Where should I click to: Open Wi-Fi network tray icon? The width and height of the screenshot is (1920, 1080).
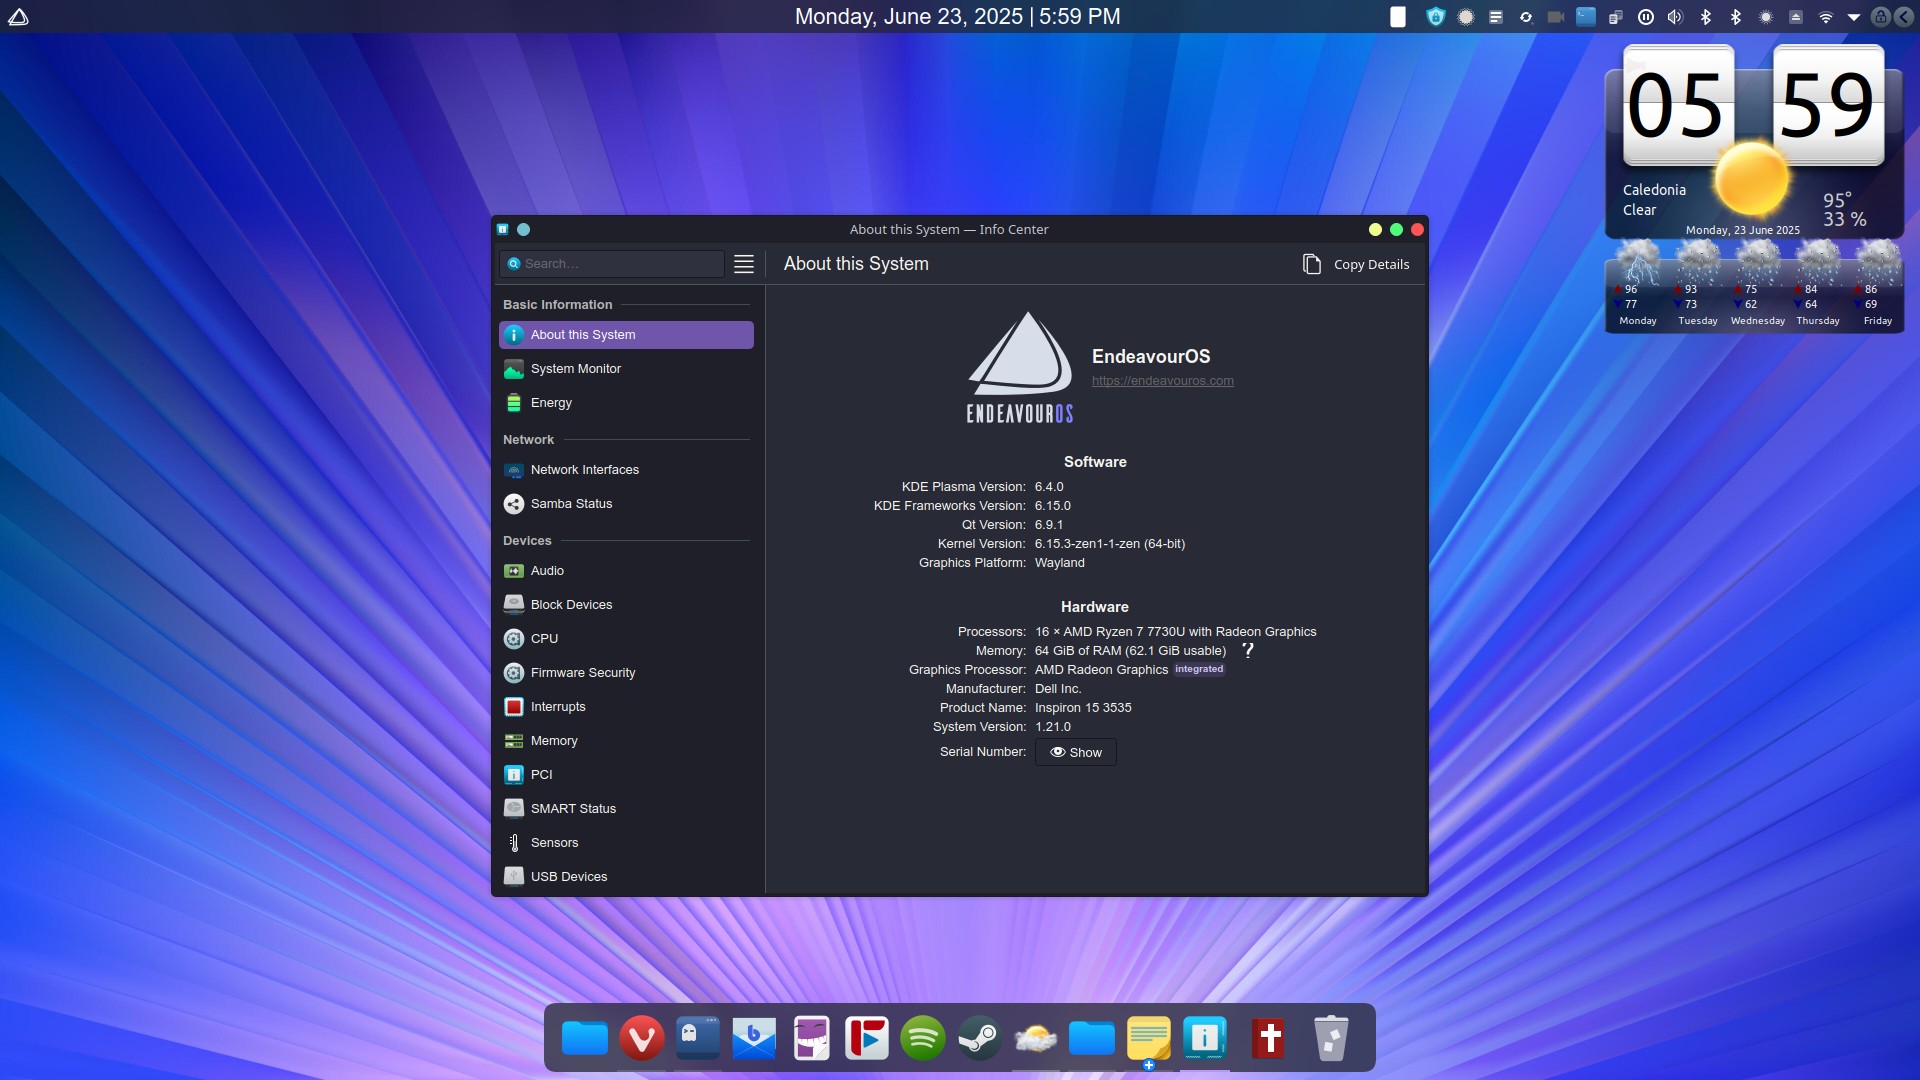pyautogui.click(x=1825, y=17)
